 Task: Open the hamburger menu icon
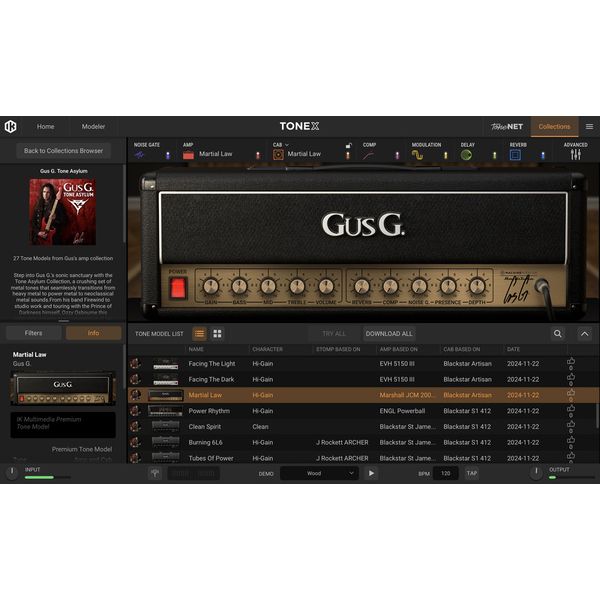coord(589,126)
